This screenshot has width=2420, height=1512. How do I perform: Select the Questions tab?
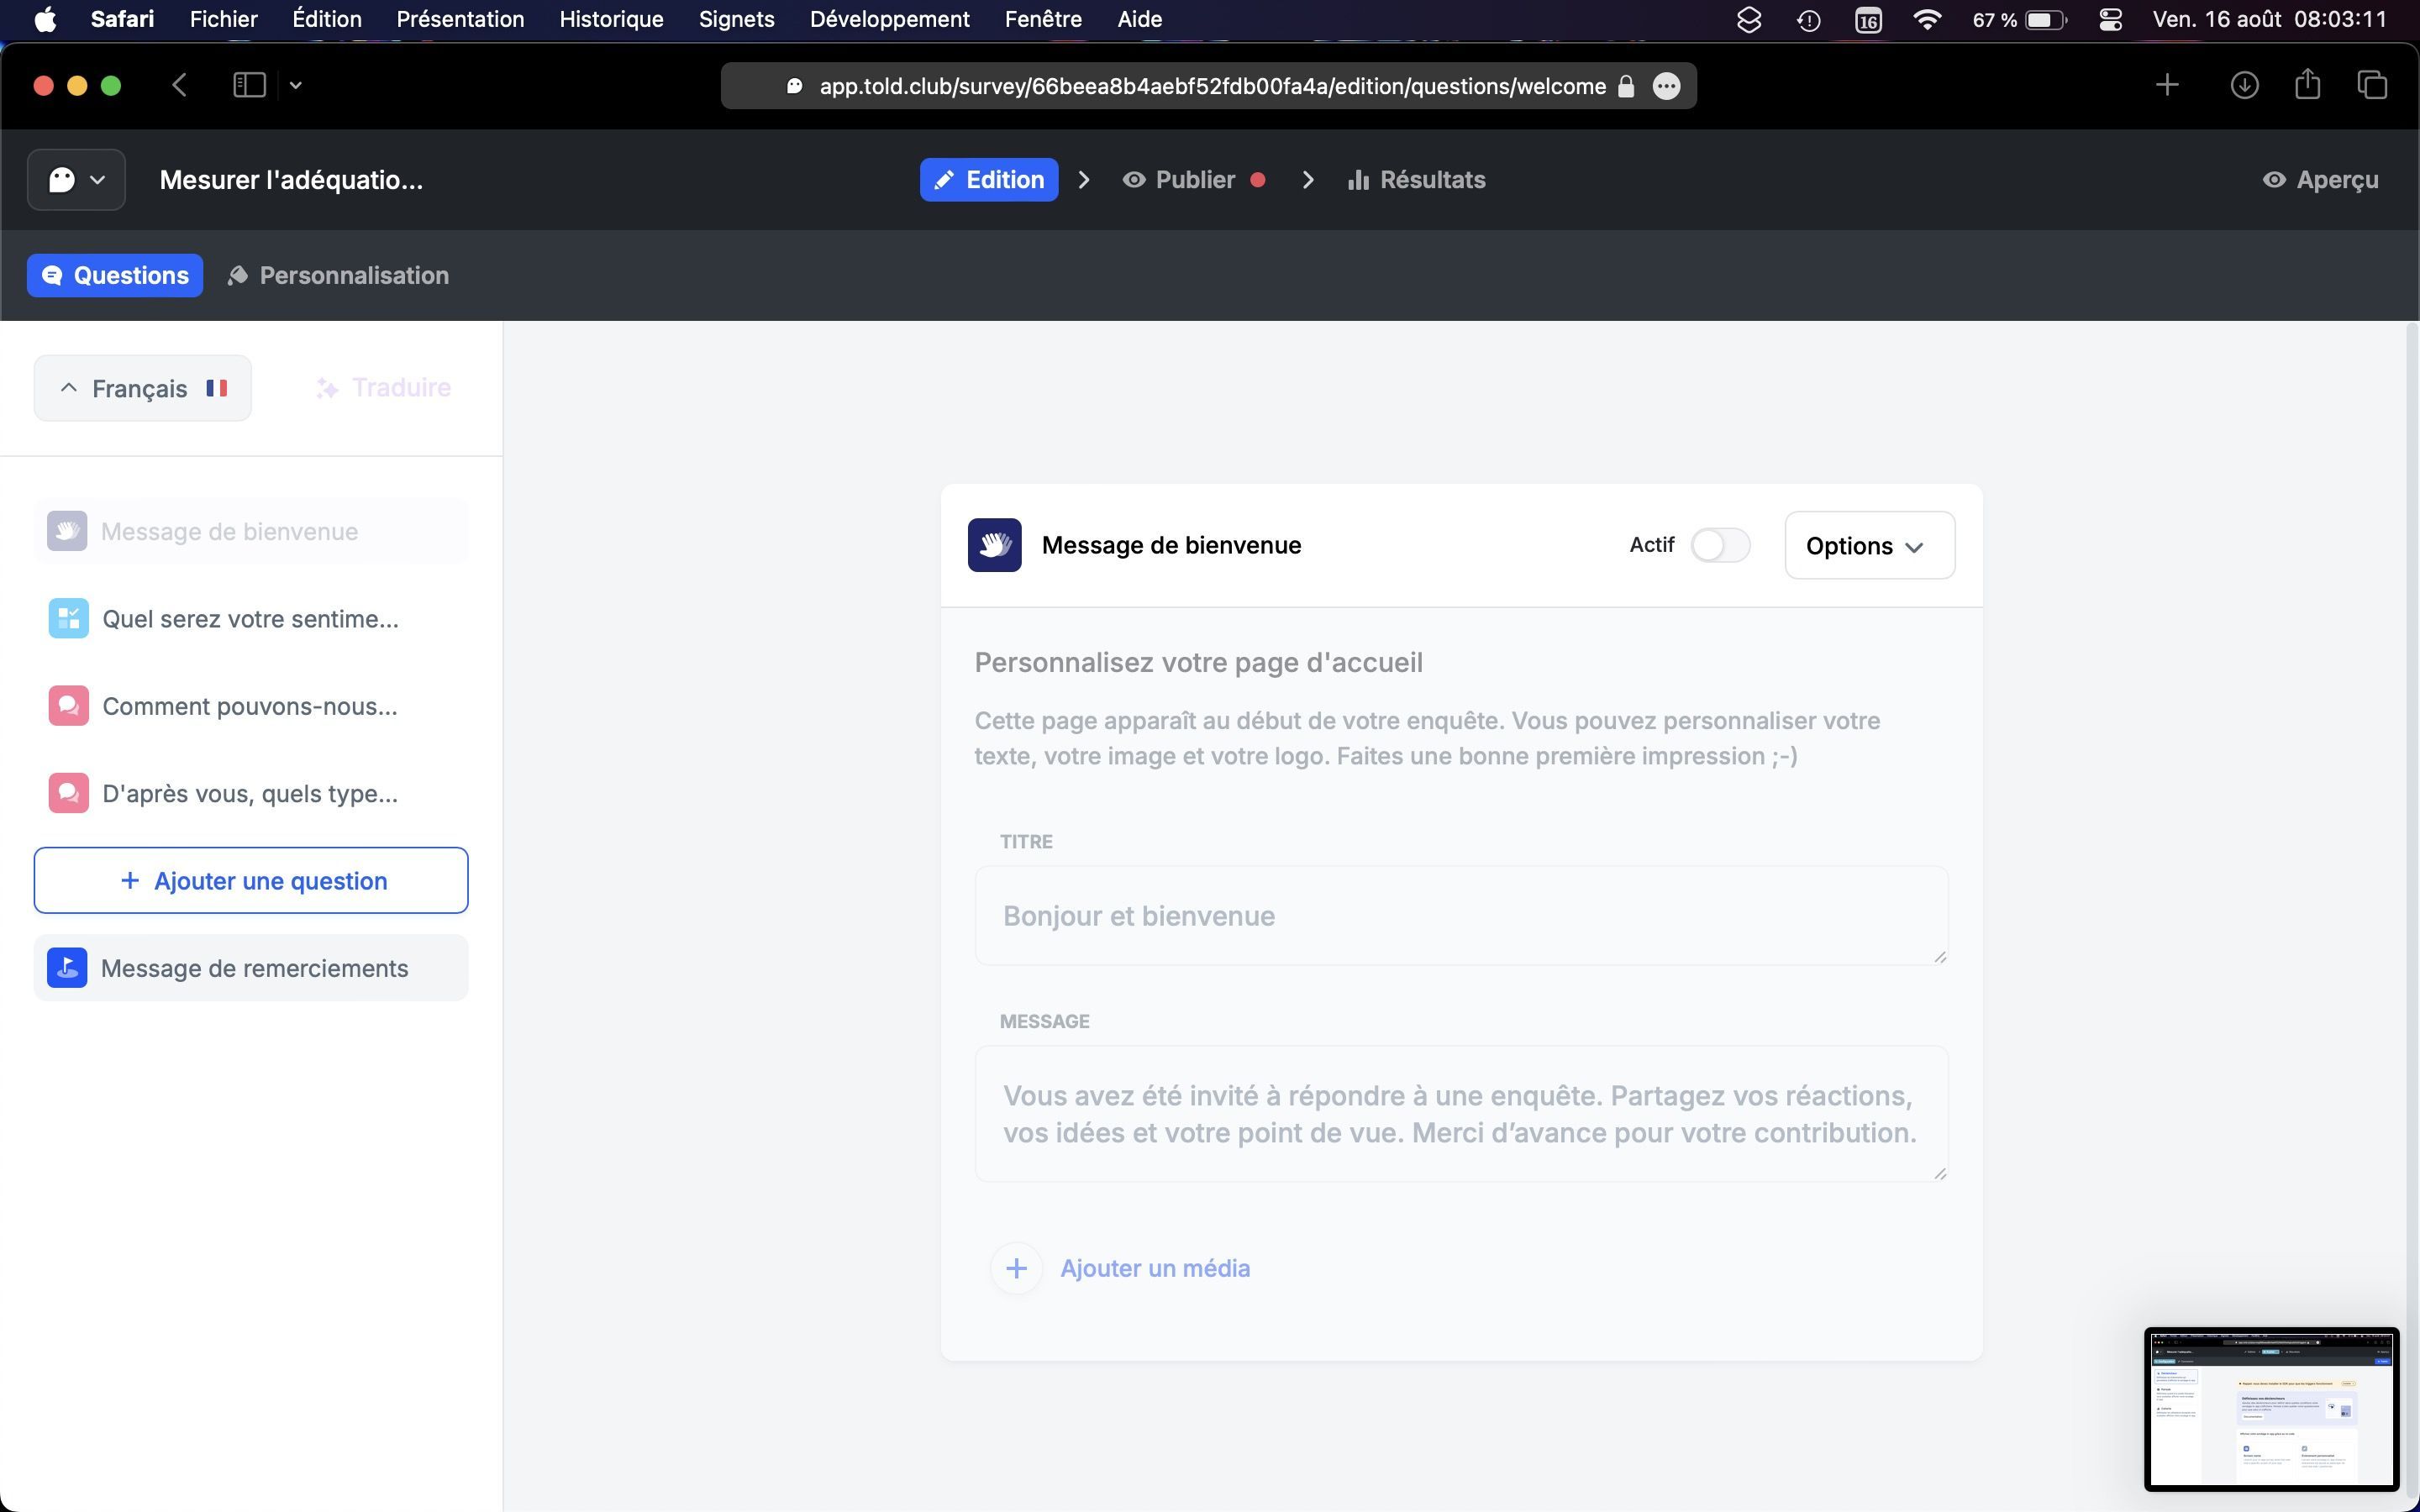(115, 276)
